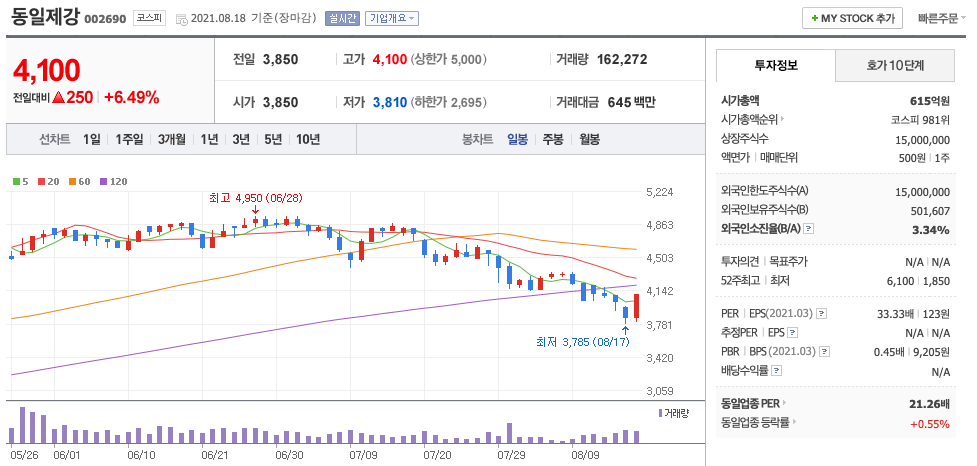The width and height of the screenshot is (977, 466).
Task: Click the 거래대금 value 645 백만
Action: pyautogui.click(x=631, y=102)
